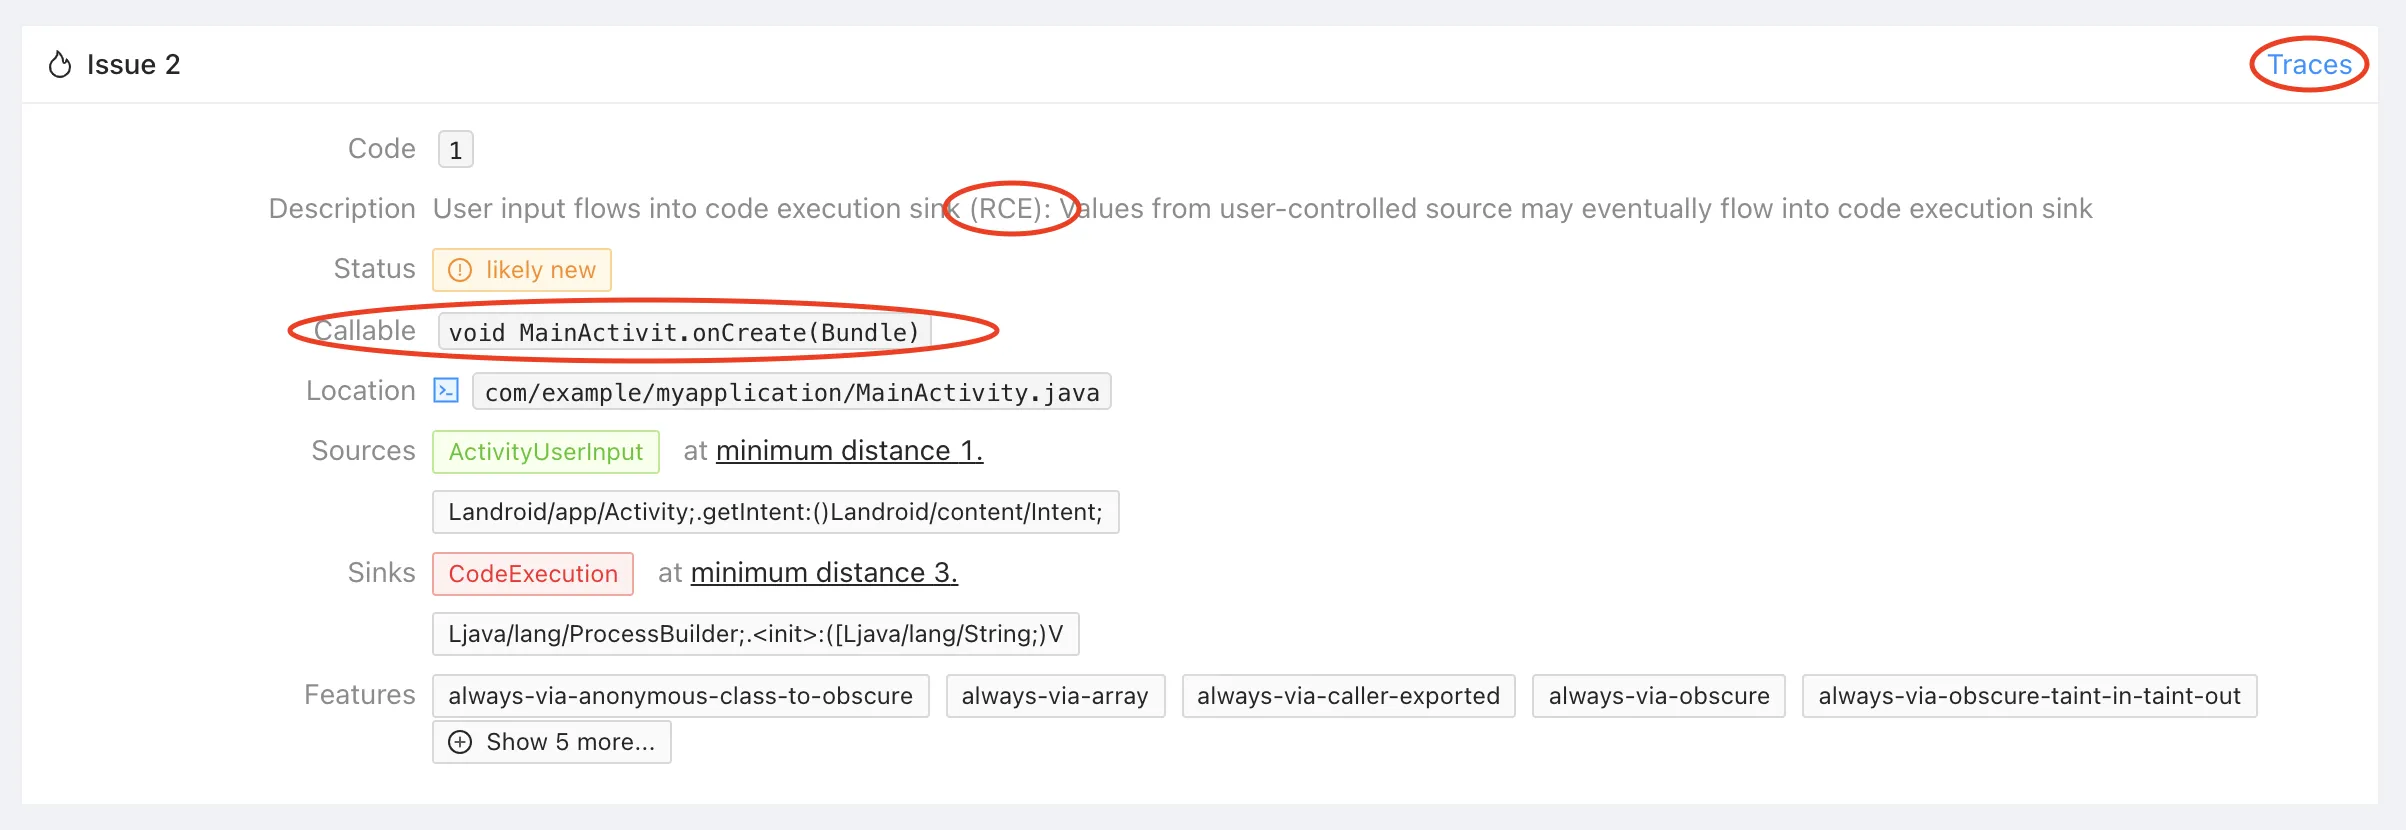The image size is (2406, 830).
Task: Click the RCE issue description text
Action: click(x=1262, y=209)
